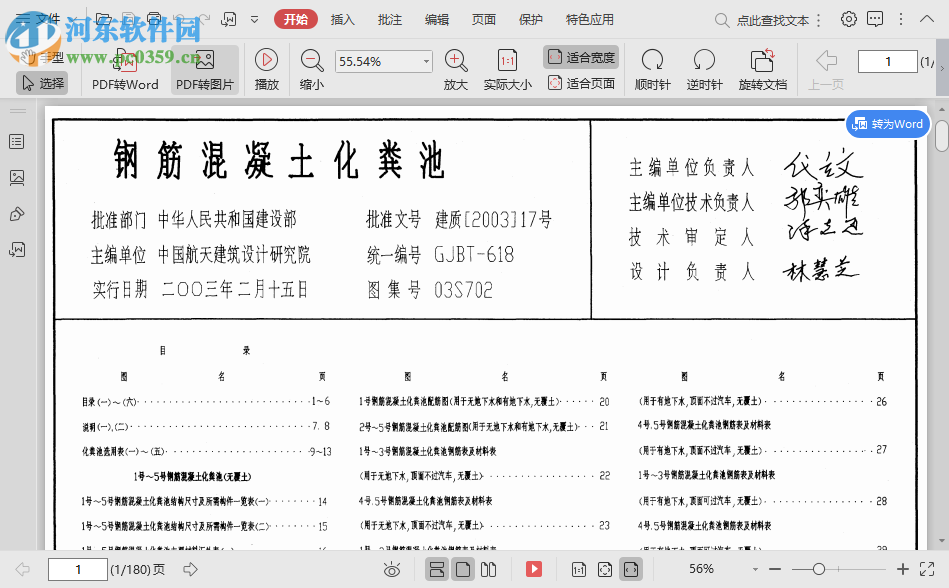Open the 批注 ribbon tab
949x588 pixels.
click(389, 18)
